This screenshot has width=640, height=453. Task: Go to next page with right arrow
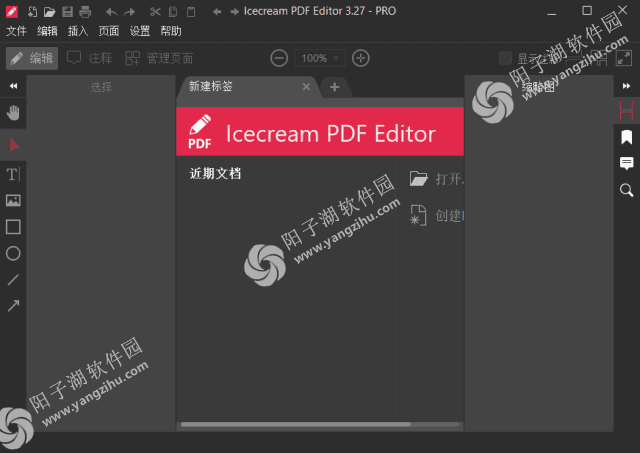235,12
